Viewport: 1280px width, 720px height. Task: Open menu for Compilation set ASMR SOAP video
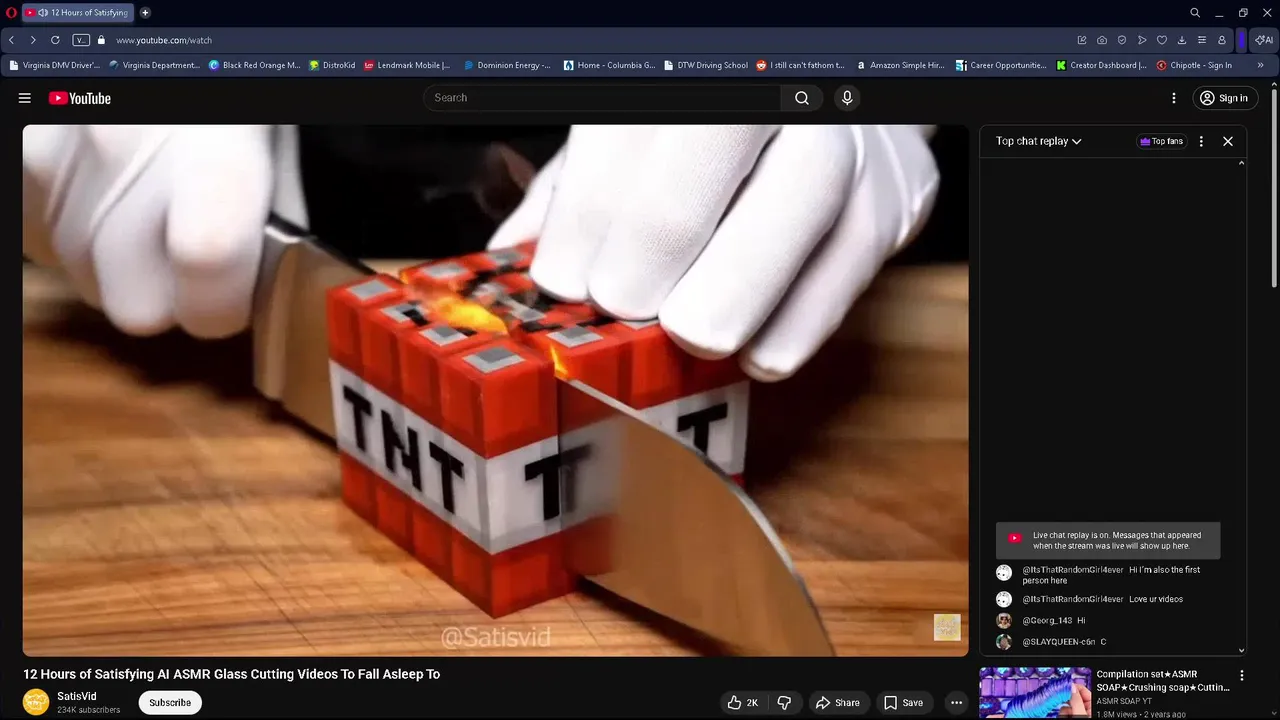(1241, 676)
